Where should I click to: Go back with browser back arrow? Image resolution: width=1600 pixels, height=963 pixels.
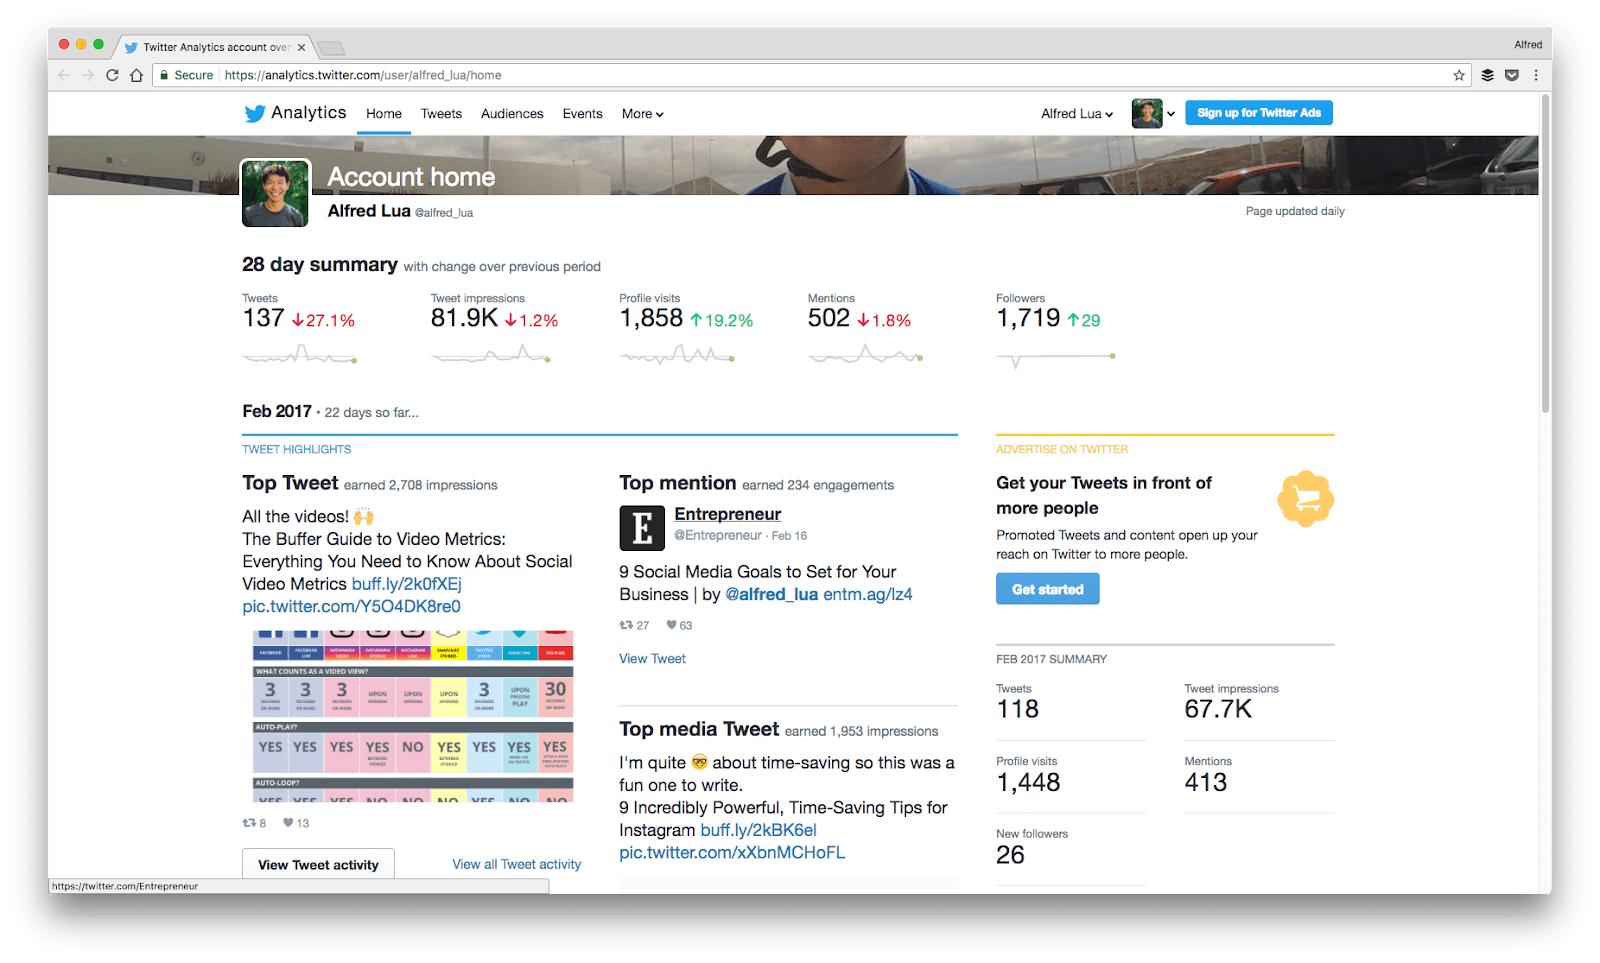click(x=65, y=75)
